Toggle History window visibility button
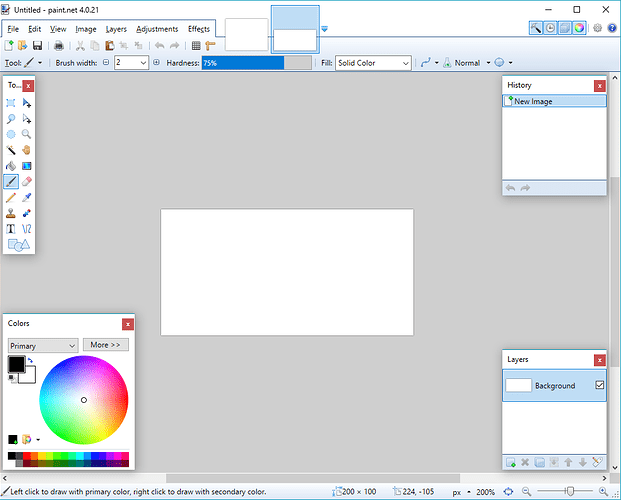The image size is (621, 500). point(550,28)
